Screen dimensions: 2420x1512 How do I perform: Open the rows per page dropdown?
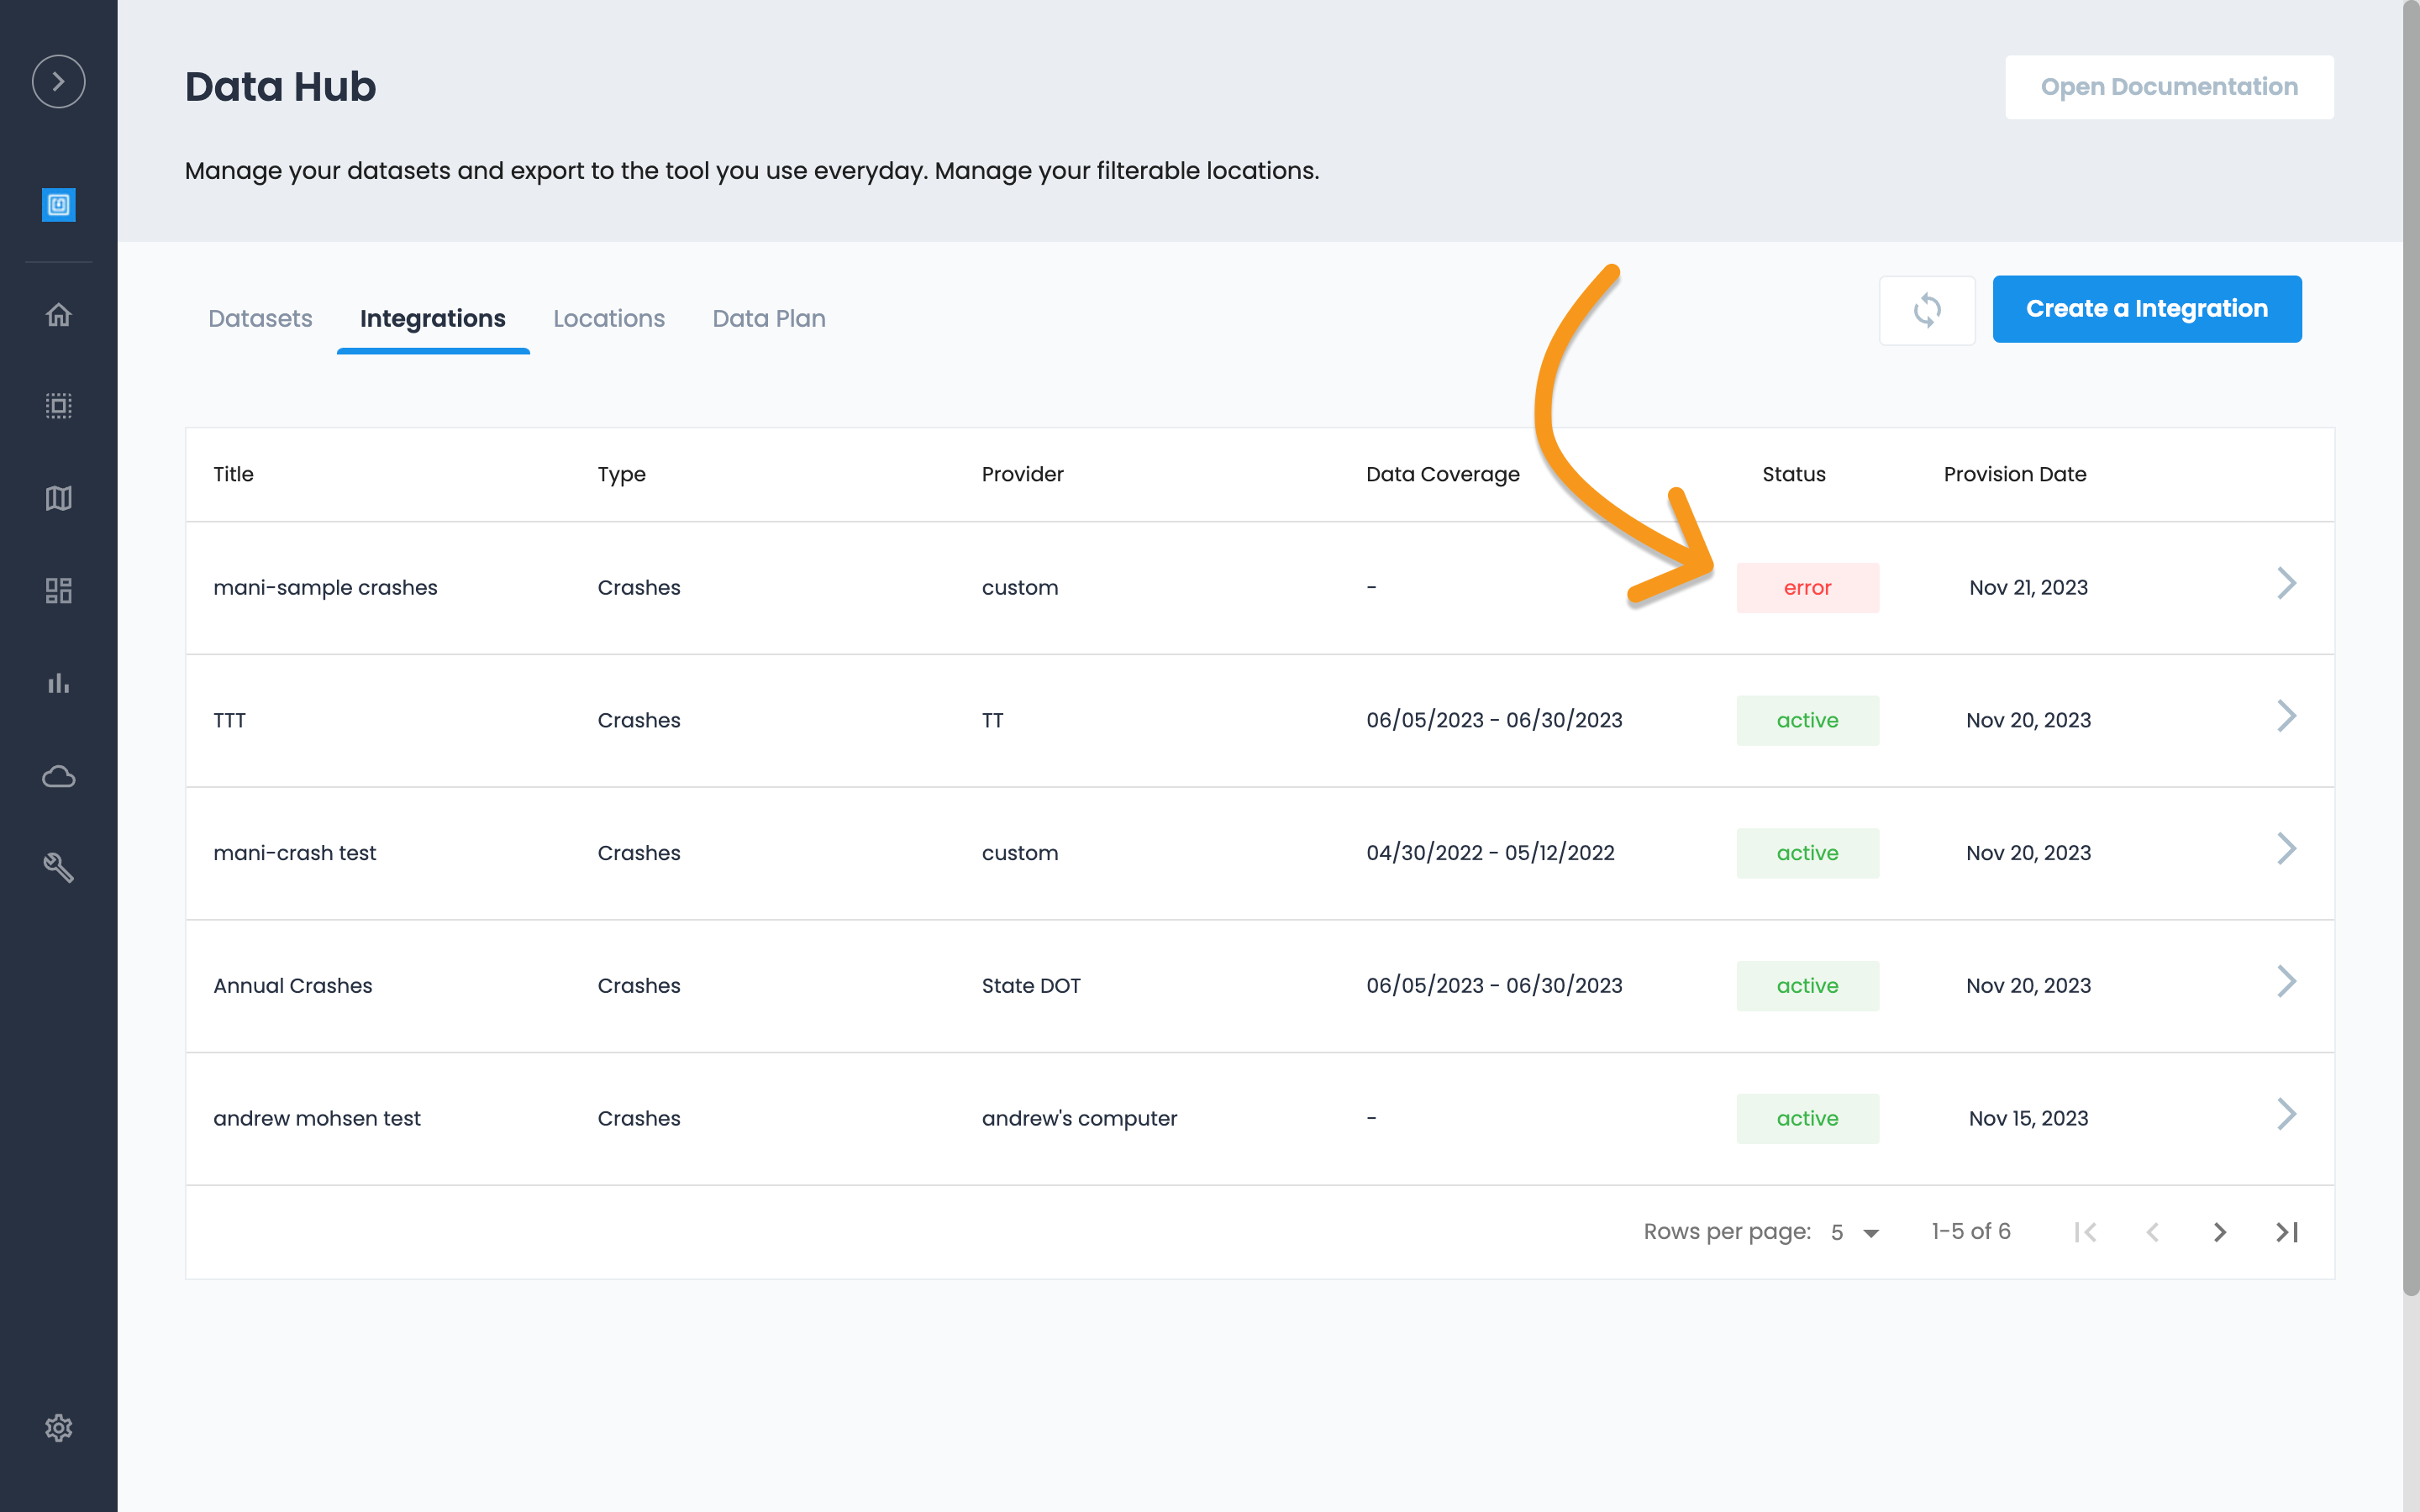[1855, 1232]
